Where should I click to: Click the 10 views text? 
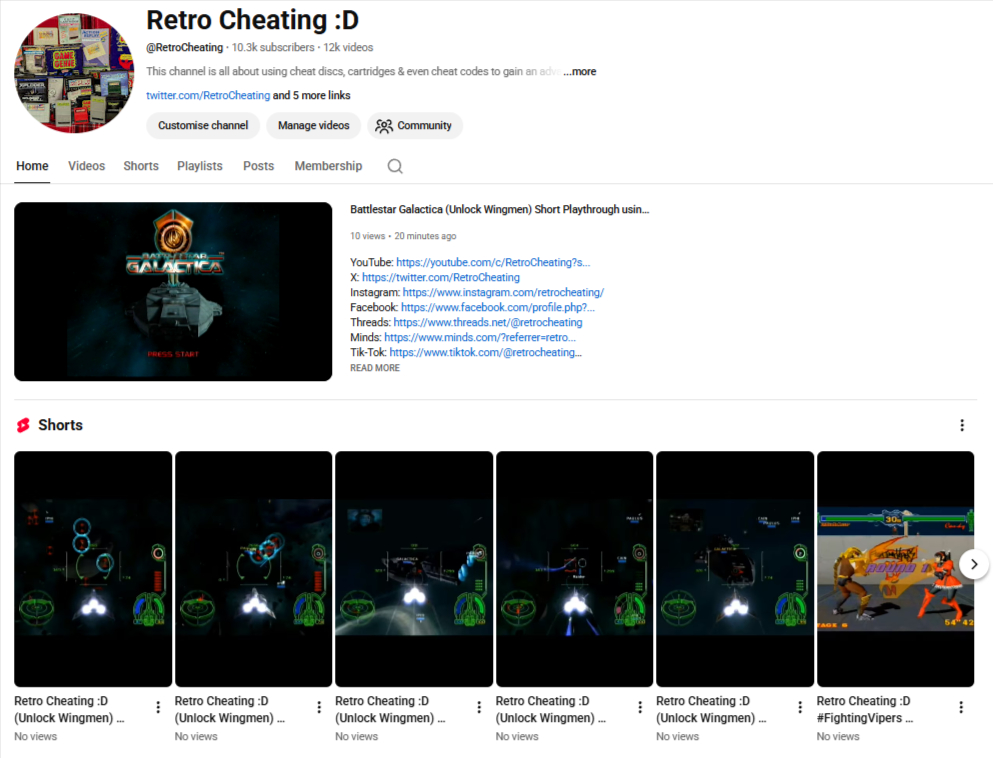[367, 236]
